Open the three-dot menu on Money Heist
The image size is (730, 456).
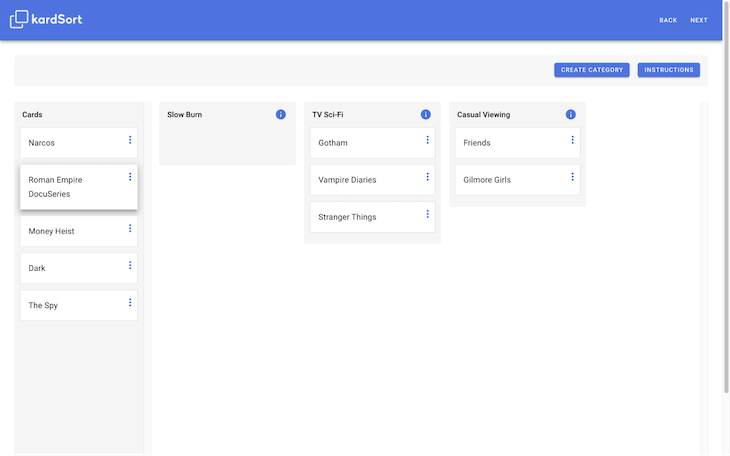click(x=130, y=228)
